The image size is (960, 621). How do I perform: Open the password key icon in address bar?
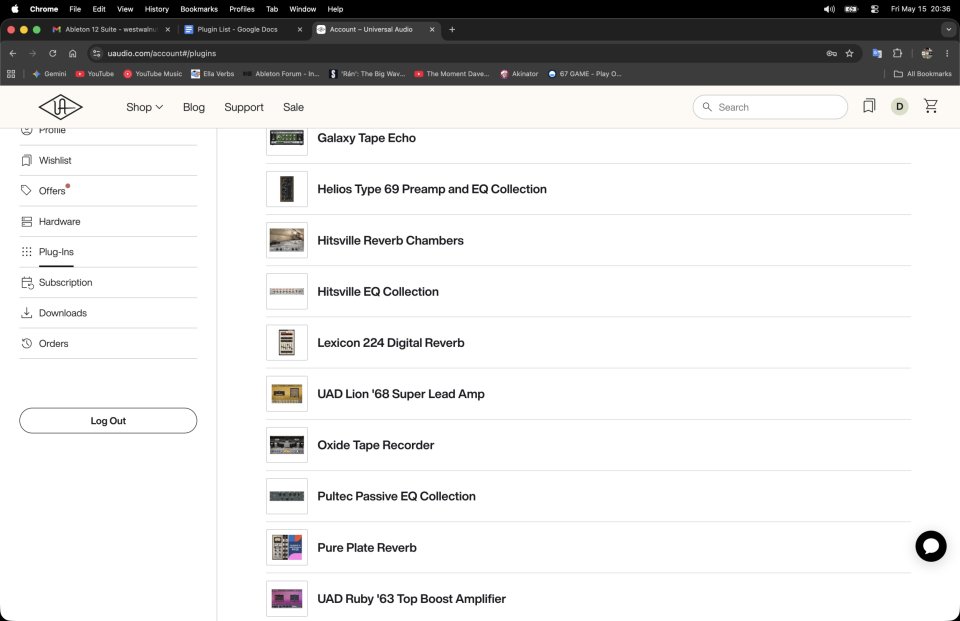(x=831, y=53)
